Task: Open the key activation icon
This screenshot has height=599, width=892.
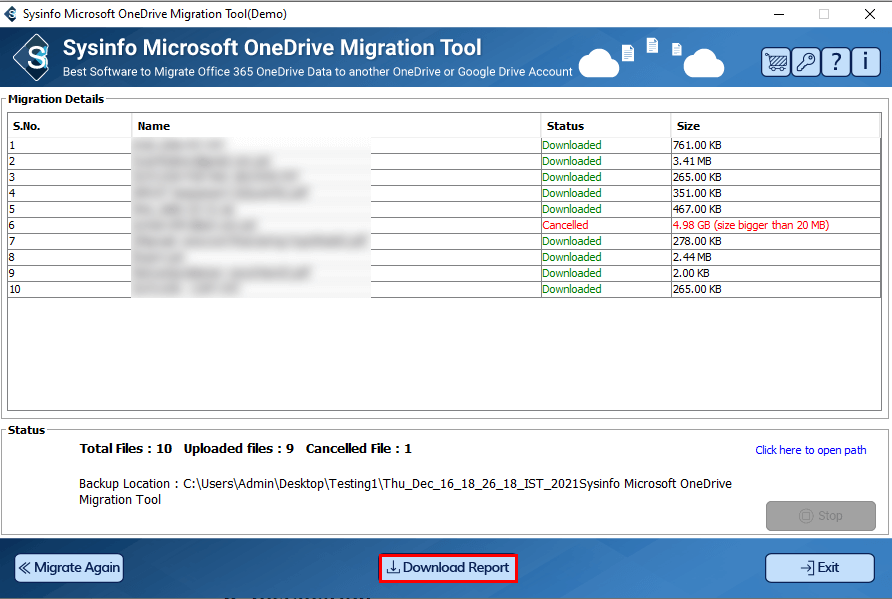Action: click(x=806, y=62)
